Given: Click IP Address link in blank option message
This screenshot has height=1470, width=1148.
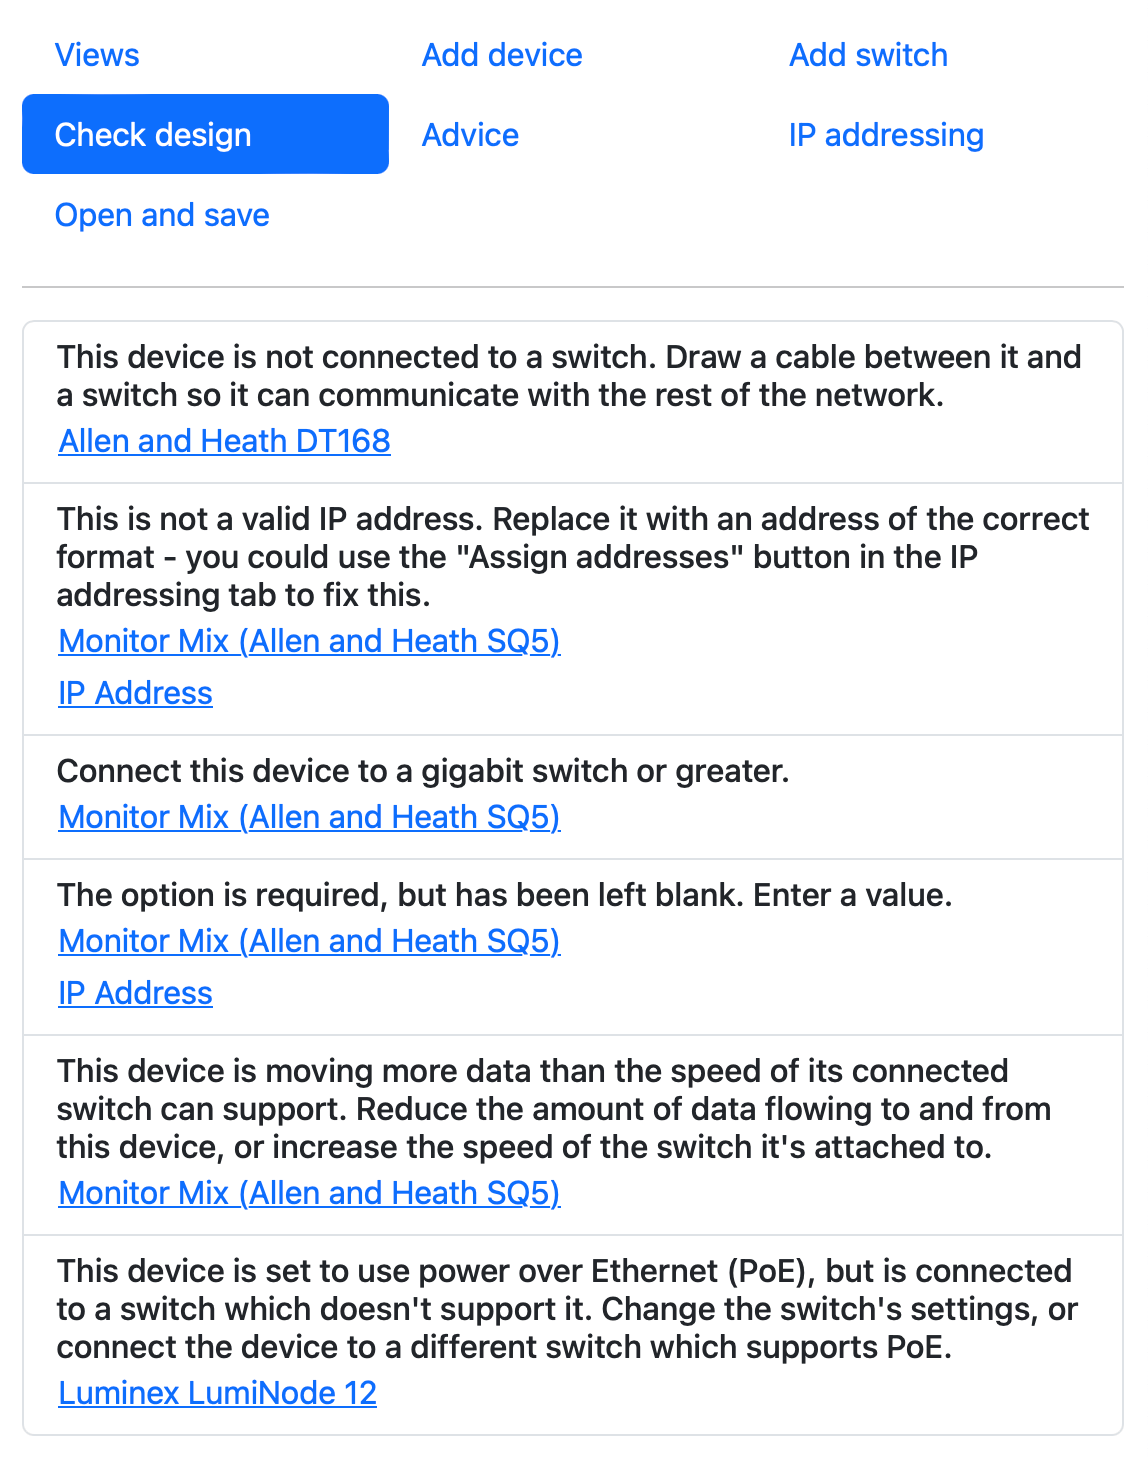Looking at the screenshot, I should [135, 993].
